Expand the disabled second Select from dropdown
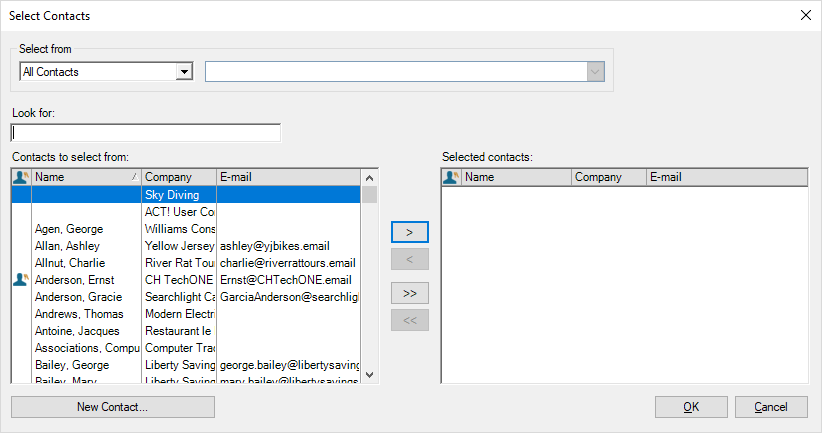 [596, 71]
